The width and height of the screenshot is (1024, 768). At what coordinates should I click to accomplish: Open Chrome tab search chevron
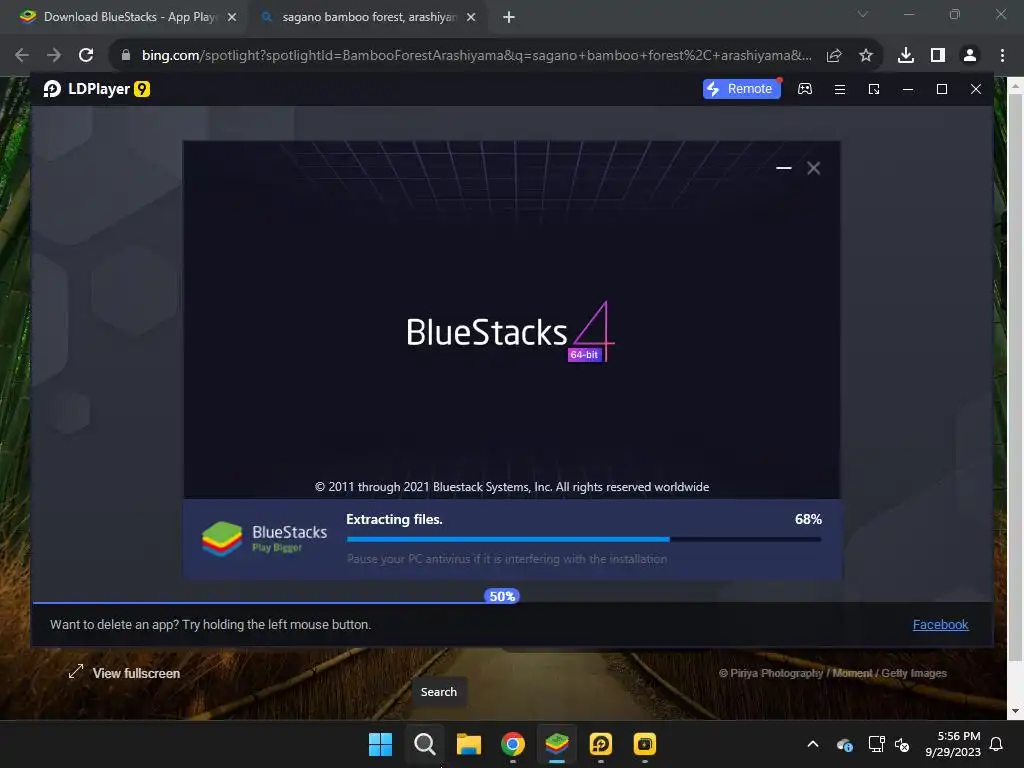coord(863,14)
